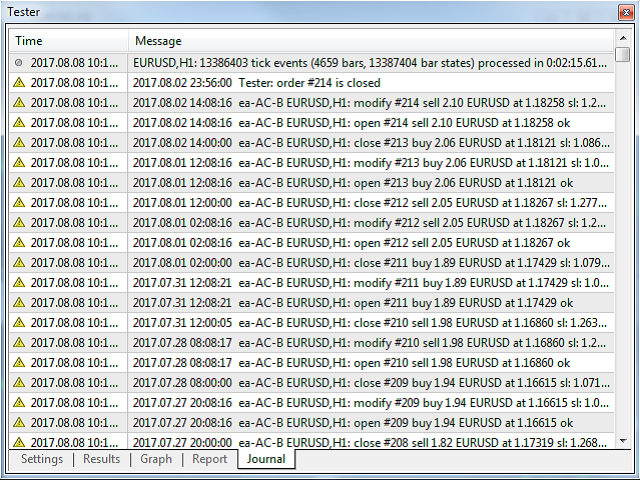Screen dimensions: 640x480
Task: Select the Journal tab
Action: [266, 459]
